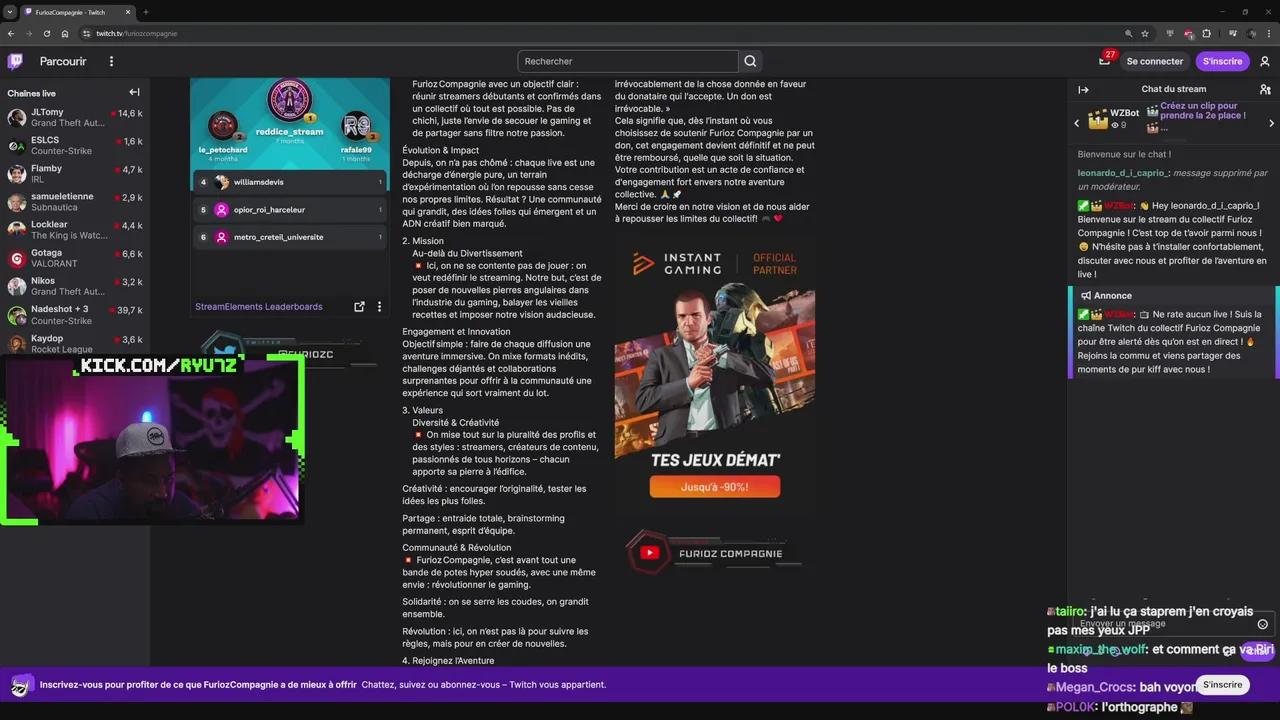Click the Twitch mascot icon in bottom banner
The image size is (1280, 720).
[x=21, y=686]
